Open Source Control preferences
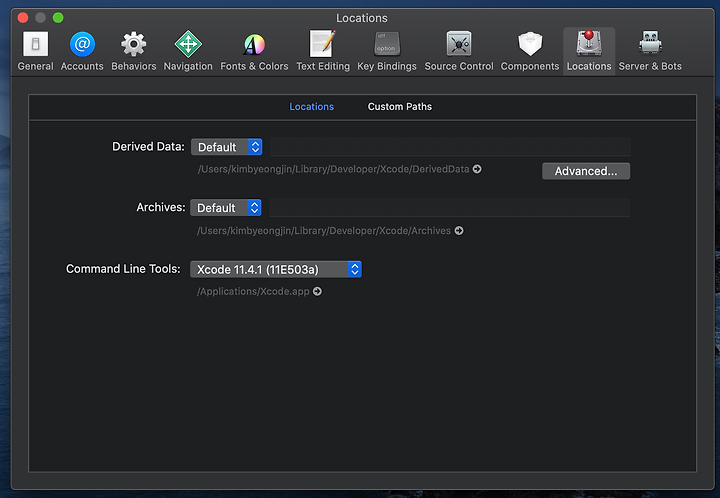 (459, 51)
